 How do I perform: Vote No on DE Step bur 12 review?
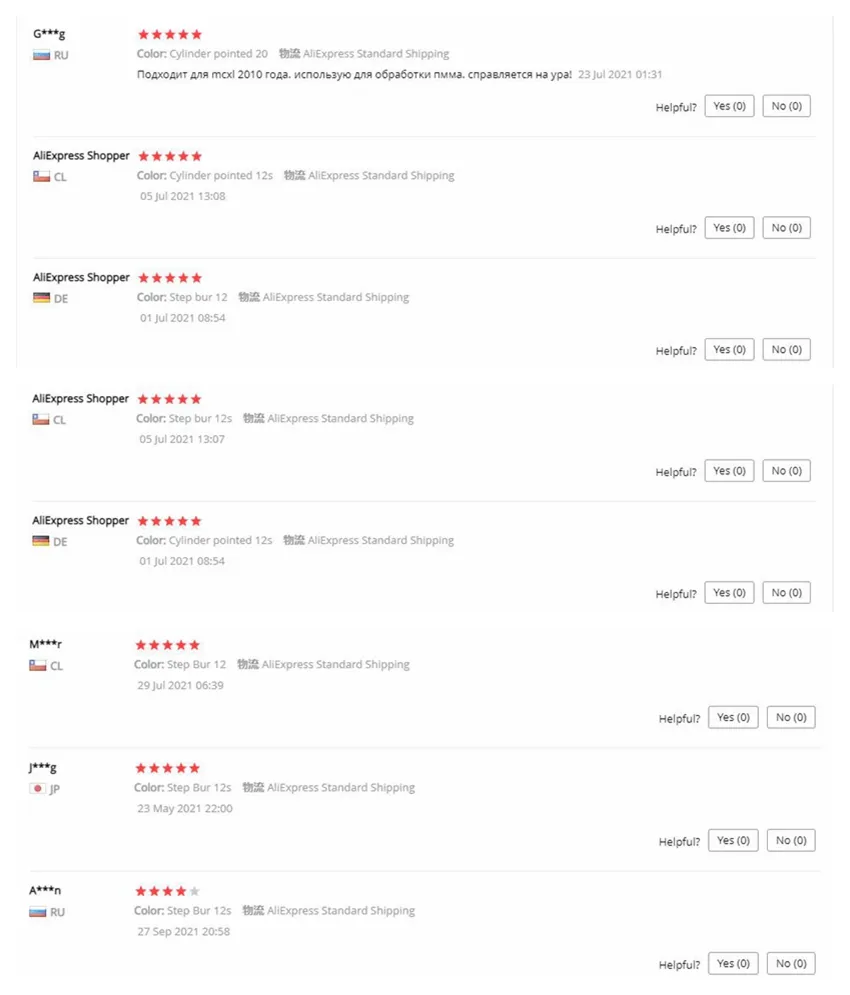click(x=787, y=350)
